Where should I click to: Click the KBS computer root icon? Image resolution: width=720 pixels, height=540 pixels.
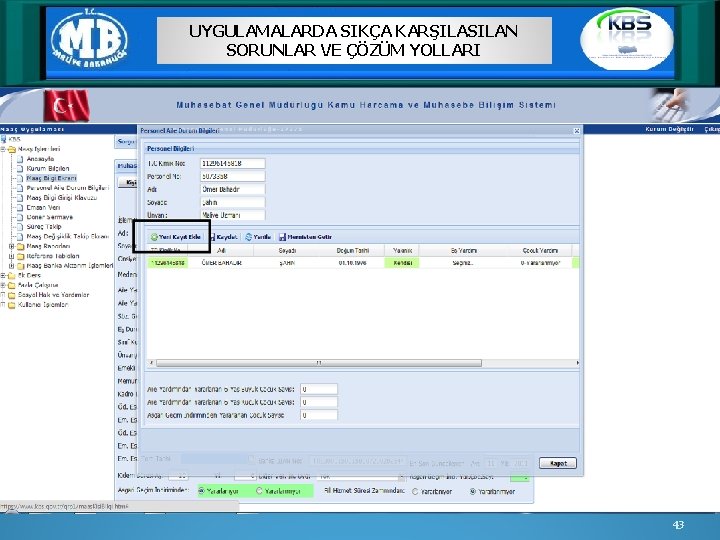pyautogui.click(x=4, y=139)
